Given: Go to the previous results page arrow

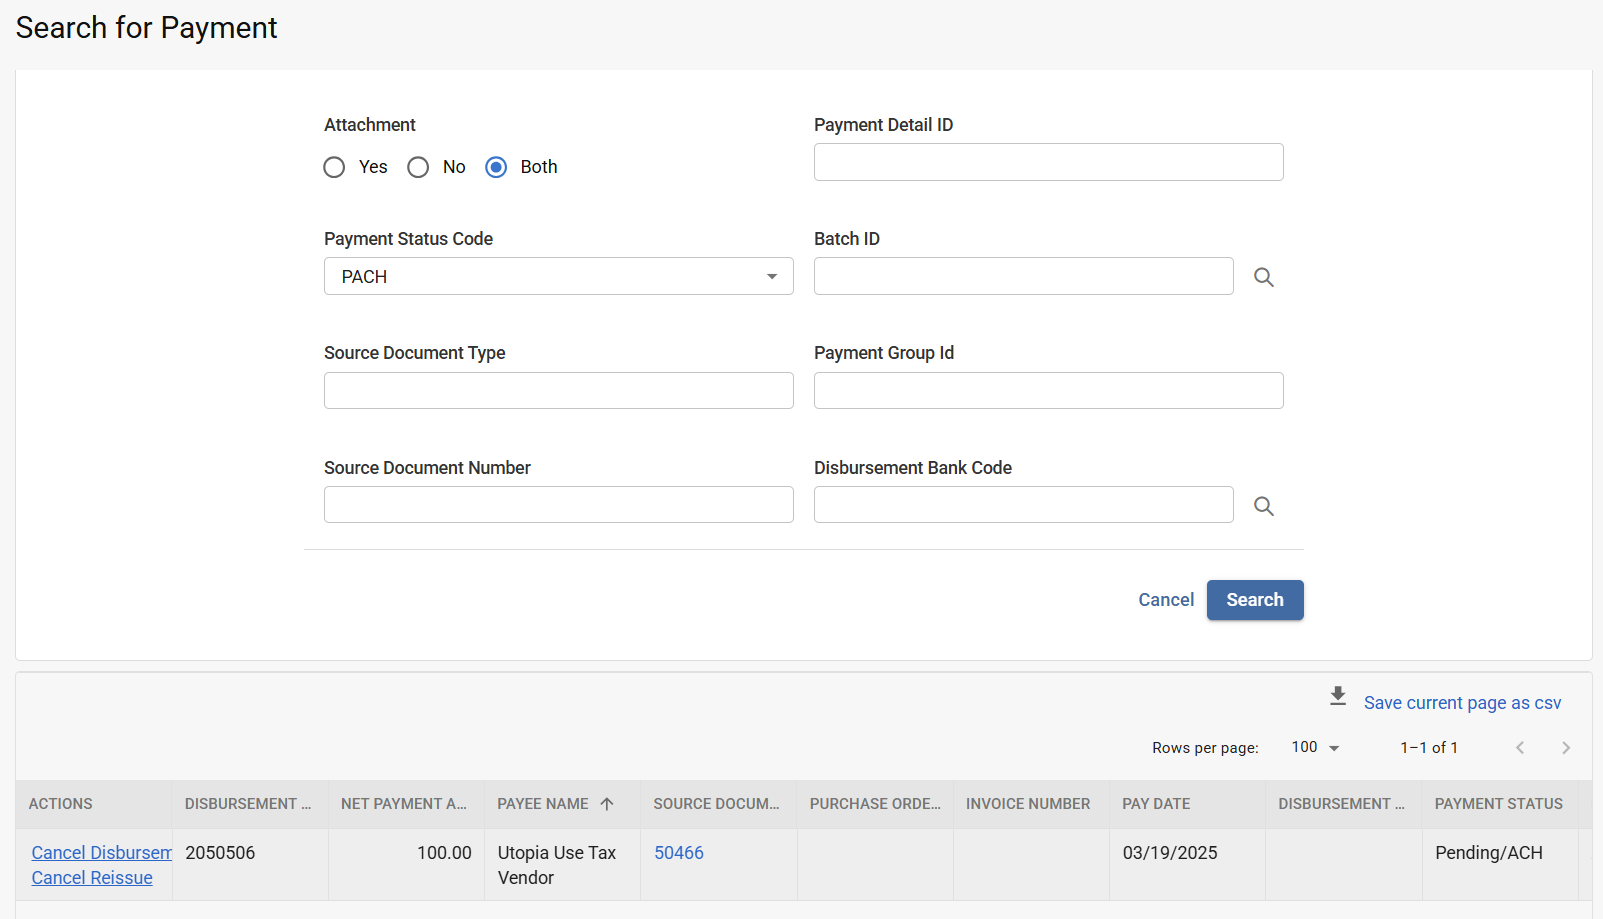Looking at the screenshot, I should 1519,748.
